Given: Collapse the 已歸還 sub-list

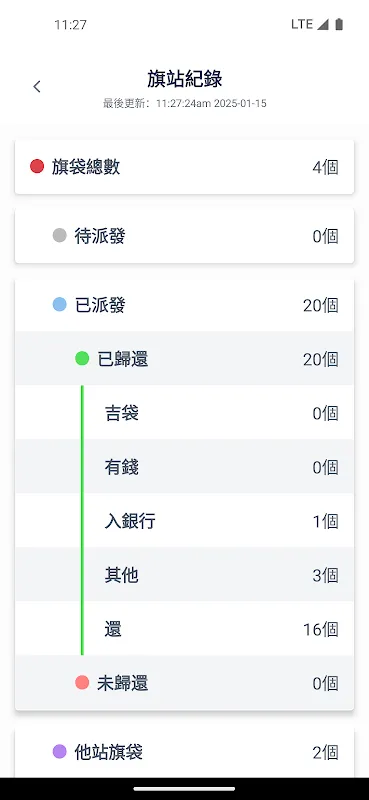Looking at the screenshot, I should [184, 359].
